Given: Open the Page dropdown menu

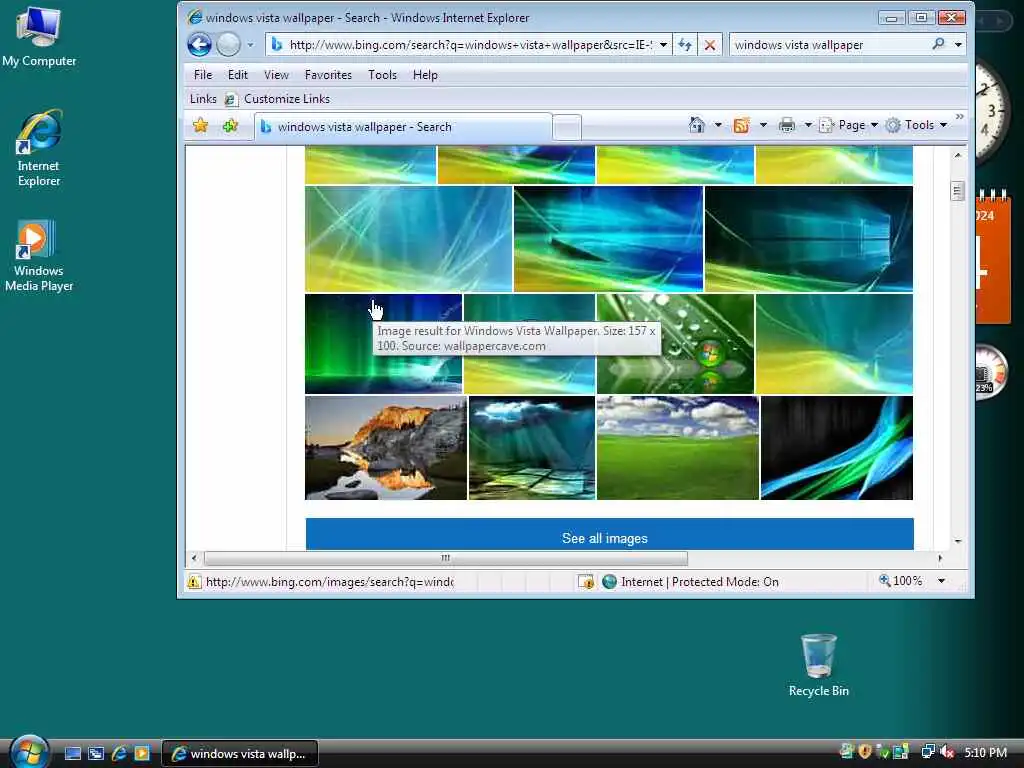Looking at the screenshot, I should point(849,125).
